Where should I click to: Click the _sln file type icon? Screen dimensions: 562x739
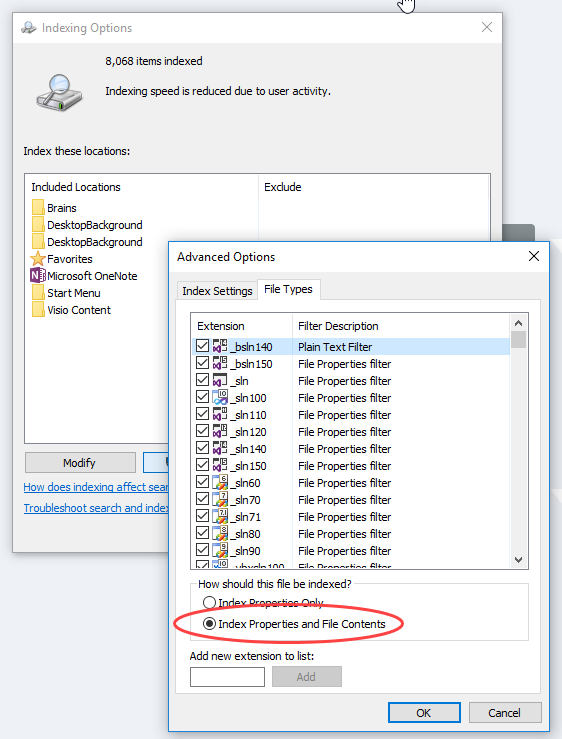pos(220,380)
